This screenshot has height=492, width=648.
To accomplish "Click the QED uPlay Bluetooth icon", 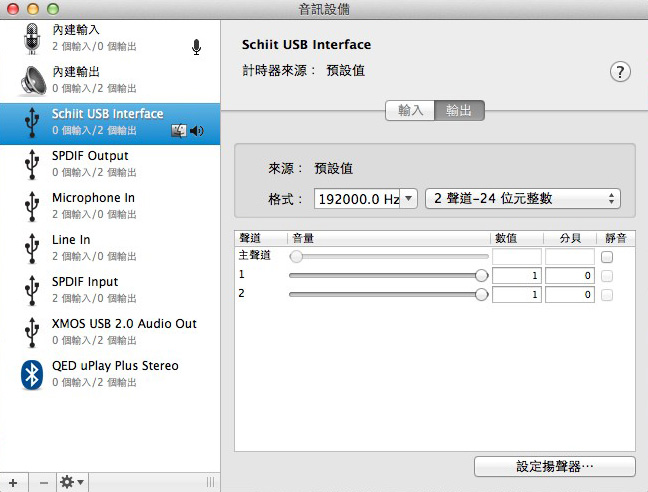I will pos(32,375).
